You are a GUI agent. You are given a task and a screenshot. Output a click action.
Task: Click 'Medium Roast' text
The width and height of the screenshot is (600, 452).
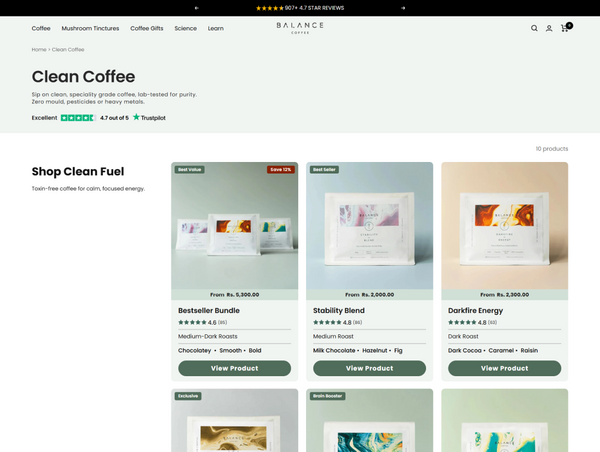coord(333,336)
